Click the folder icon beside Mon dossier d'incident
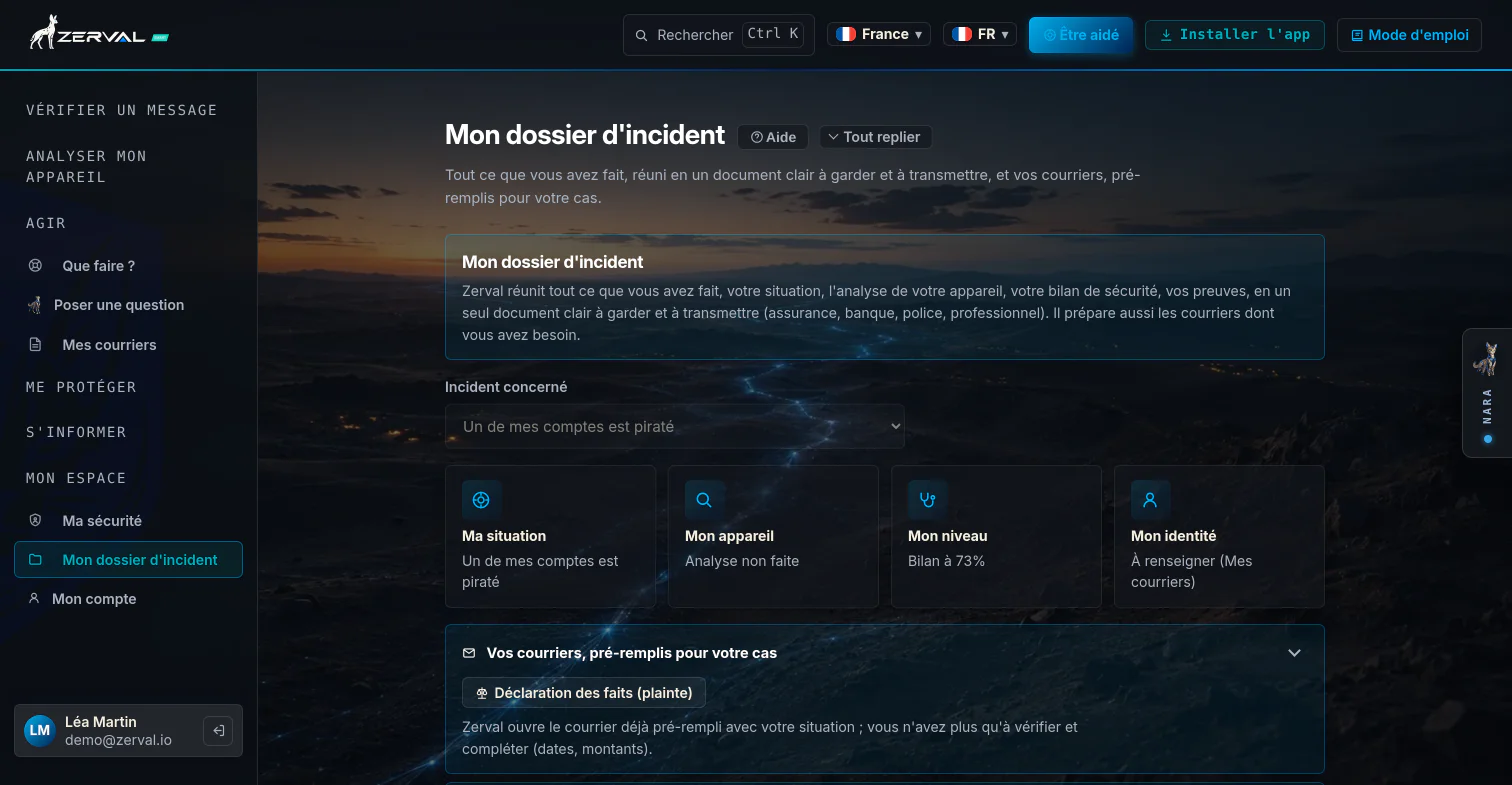1512x785 pixels. click(35, 560)
